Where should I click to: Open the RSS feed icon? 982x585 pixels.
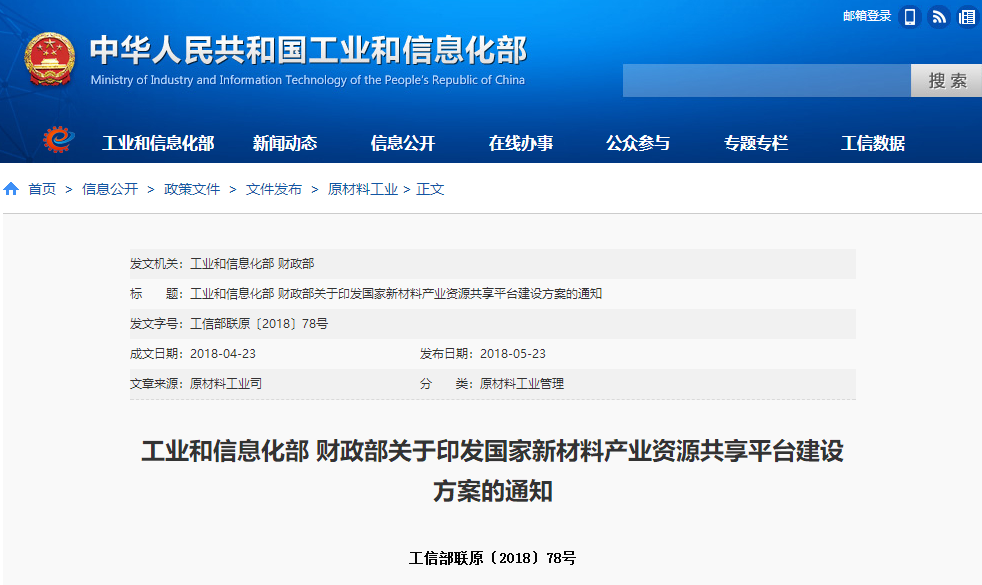(938, 17)
